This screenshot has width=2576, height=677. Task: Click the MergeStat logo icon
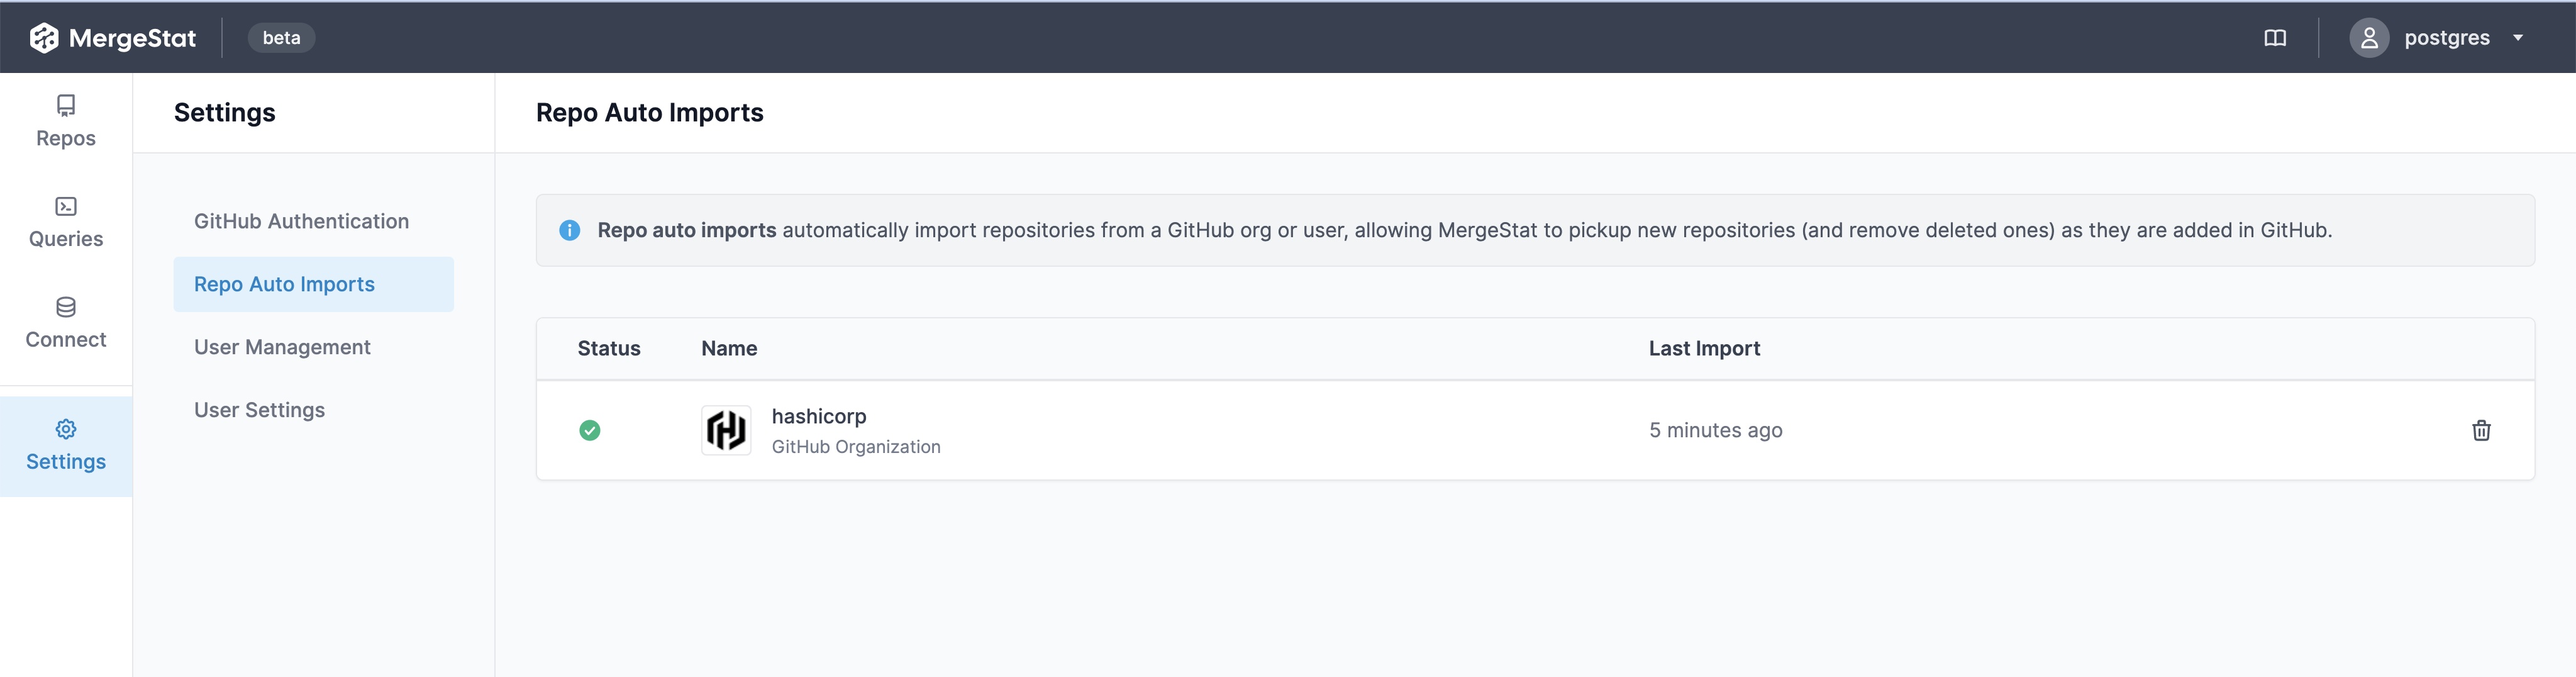(44, 38)
